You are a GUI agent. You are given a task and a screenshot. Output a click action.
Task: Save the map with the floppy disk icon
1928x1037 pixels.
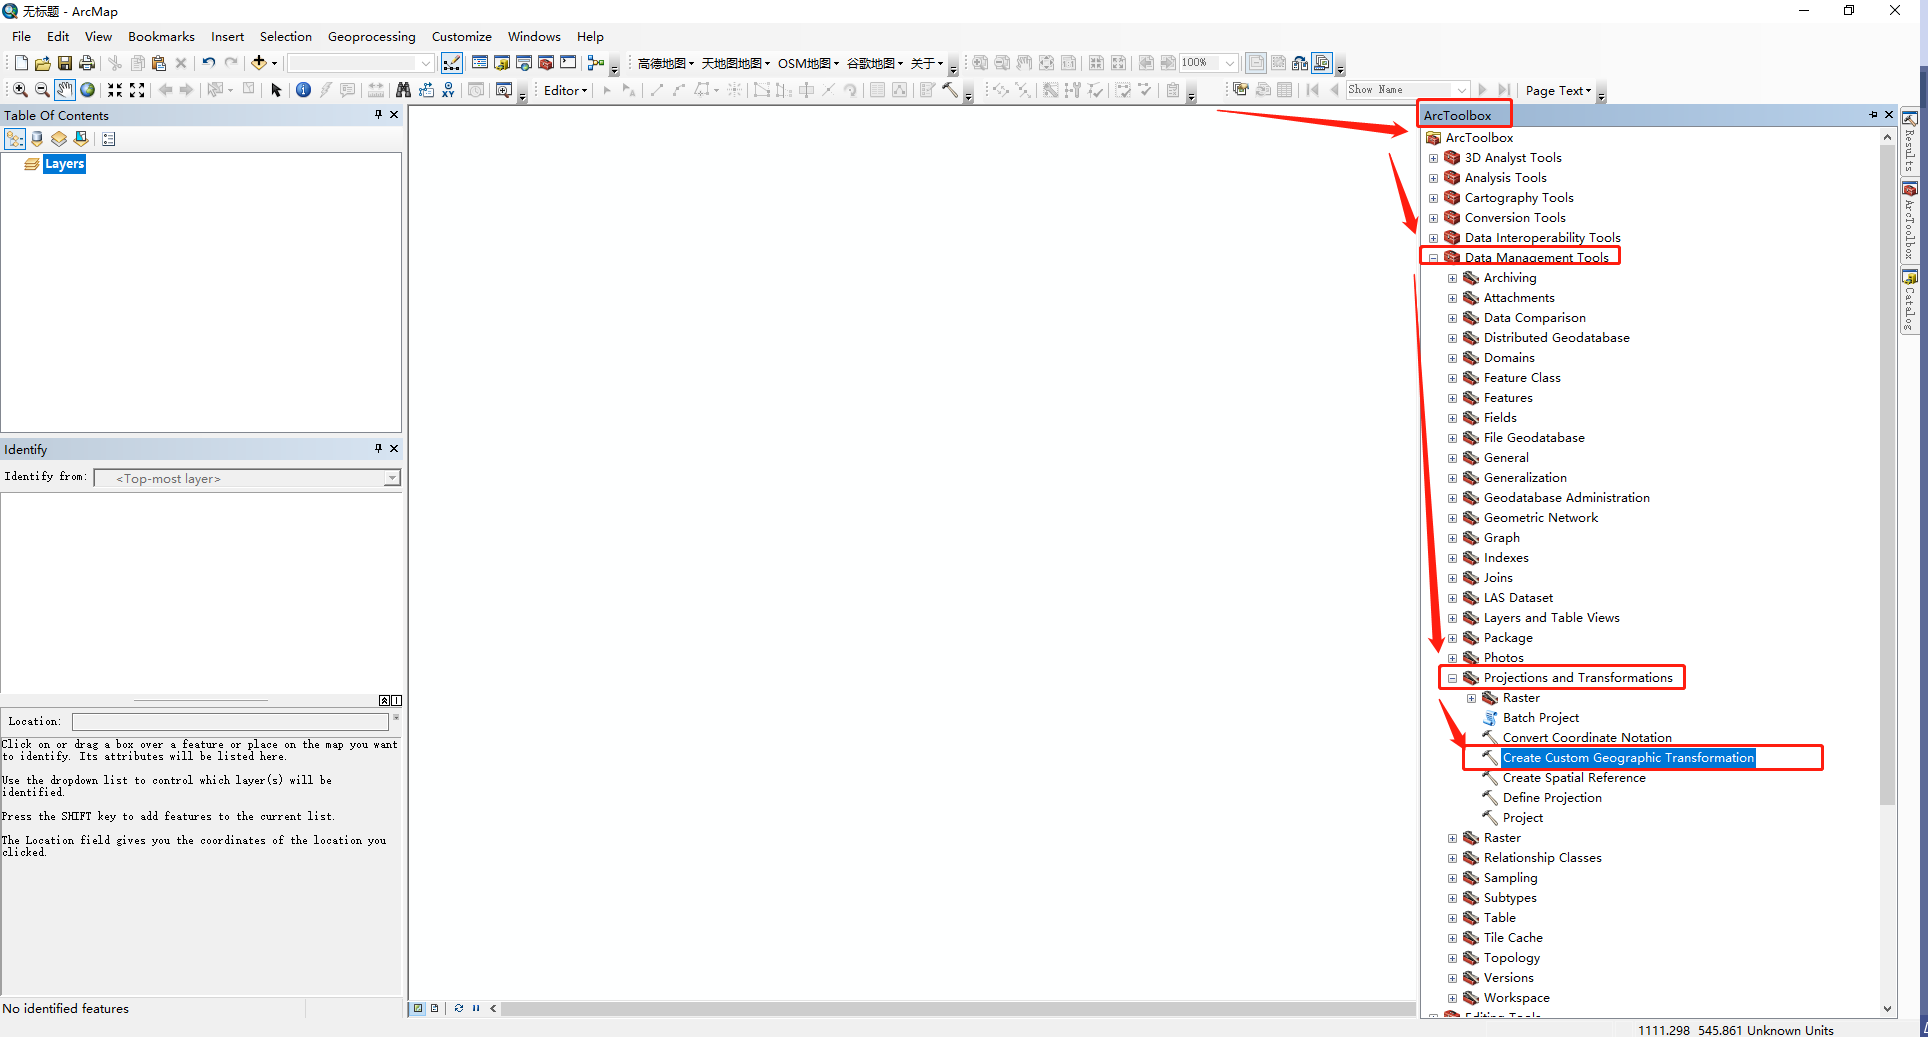tap(65, 63)
